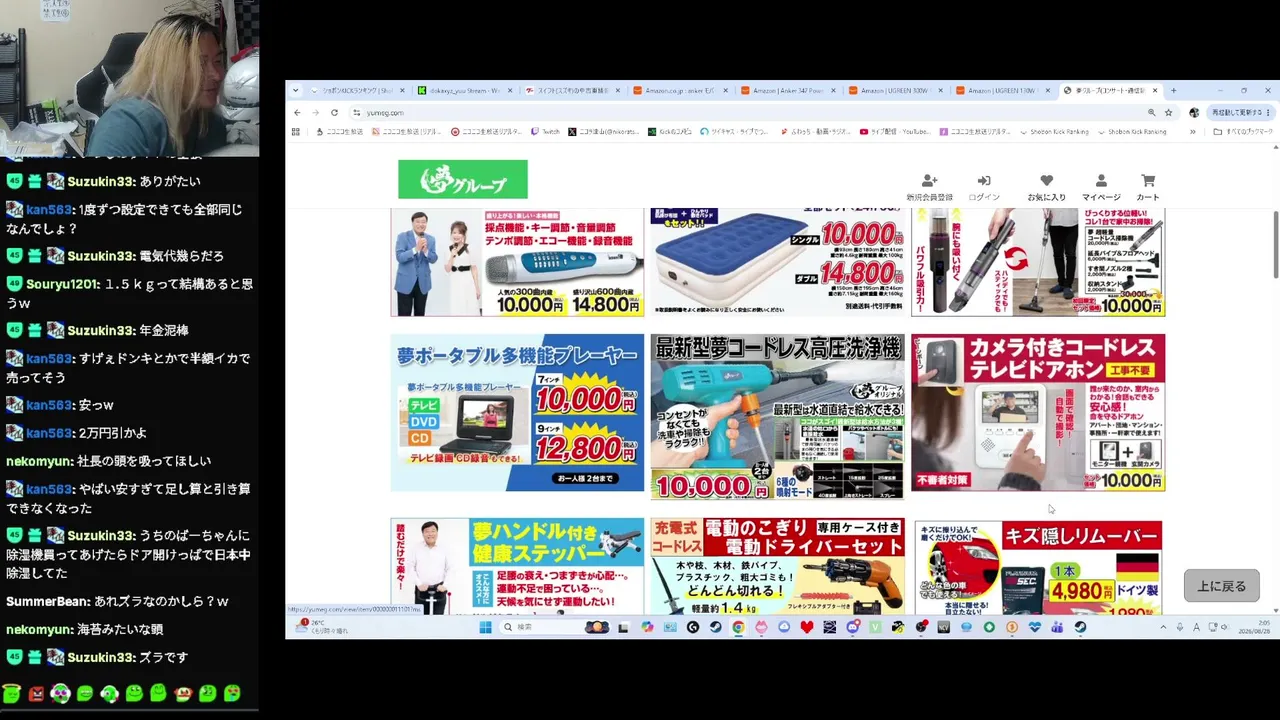This screenshot has width=1280, height=720.
Task: Open the キズ隠しリムーバー product banner
Action: [x=1038, y=566]
